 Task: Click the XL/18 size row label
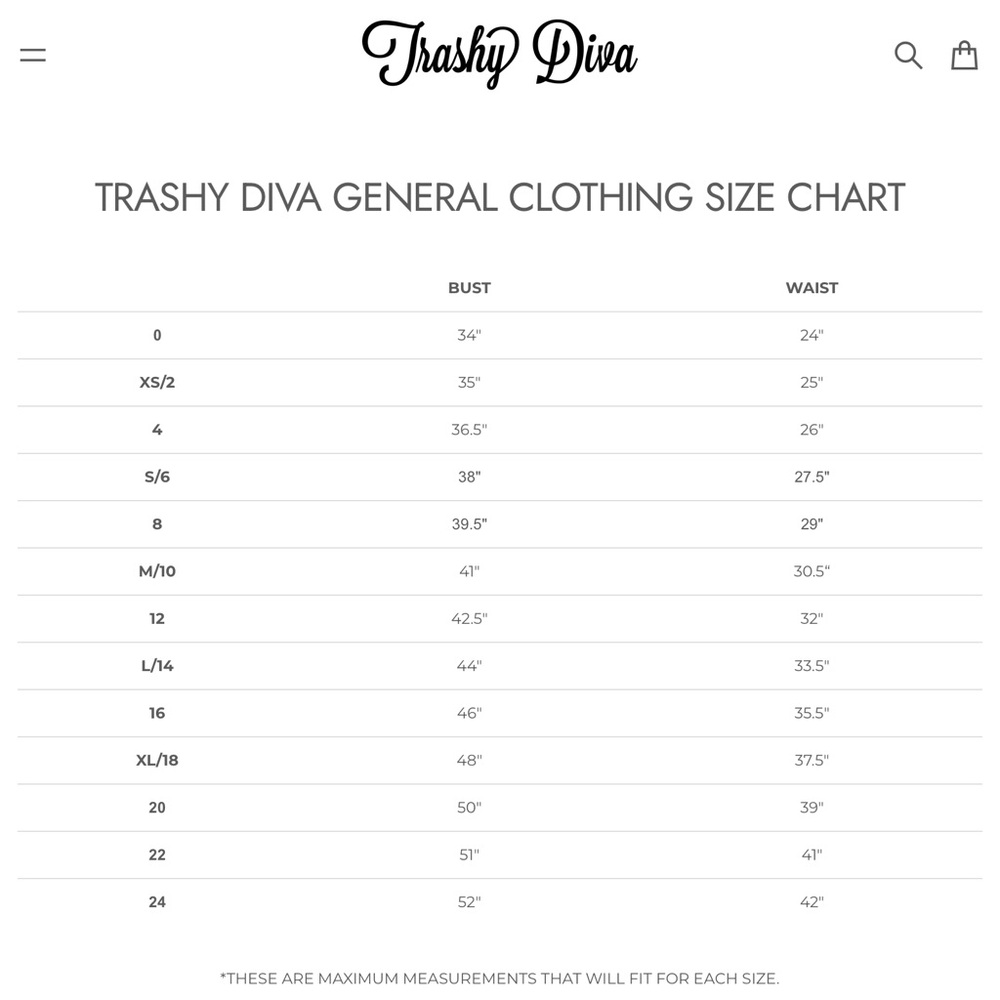pyautogui.click(x=157, y=760)
